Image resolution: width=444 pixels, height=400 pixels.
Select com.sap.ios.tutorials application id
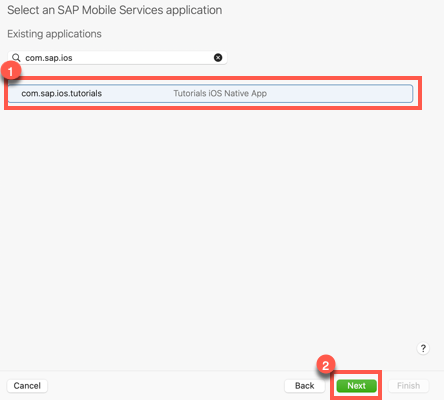point(62,93)
